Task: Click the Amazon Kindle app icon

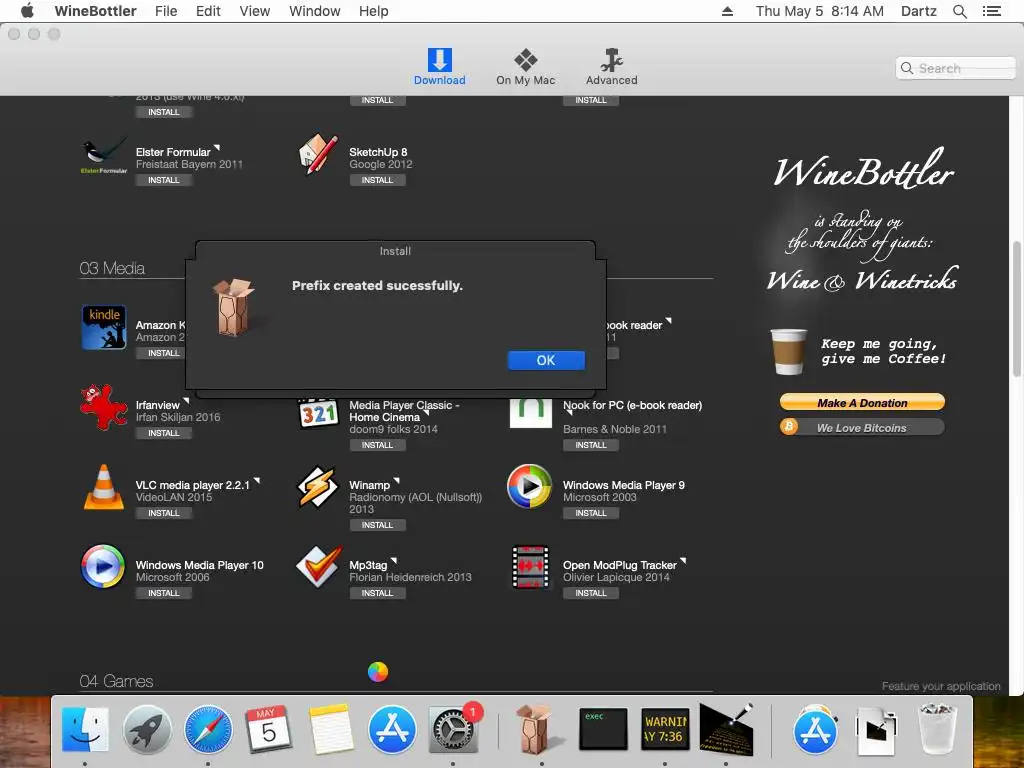Action: [x=104, y=328]
